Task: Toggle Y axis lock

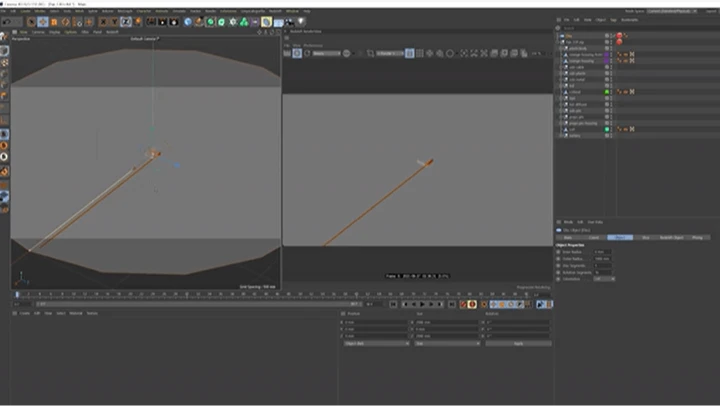Action: point(114,22)
